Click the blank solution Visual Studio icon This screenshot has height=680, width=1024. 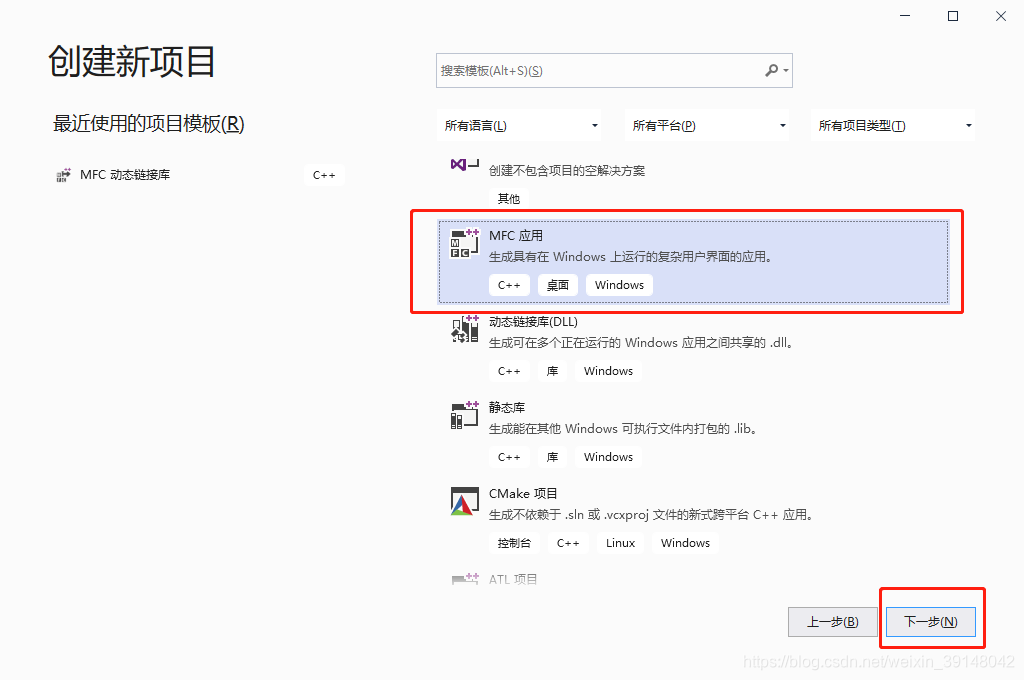[464, 164]
